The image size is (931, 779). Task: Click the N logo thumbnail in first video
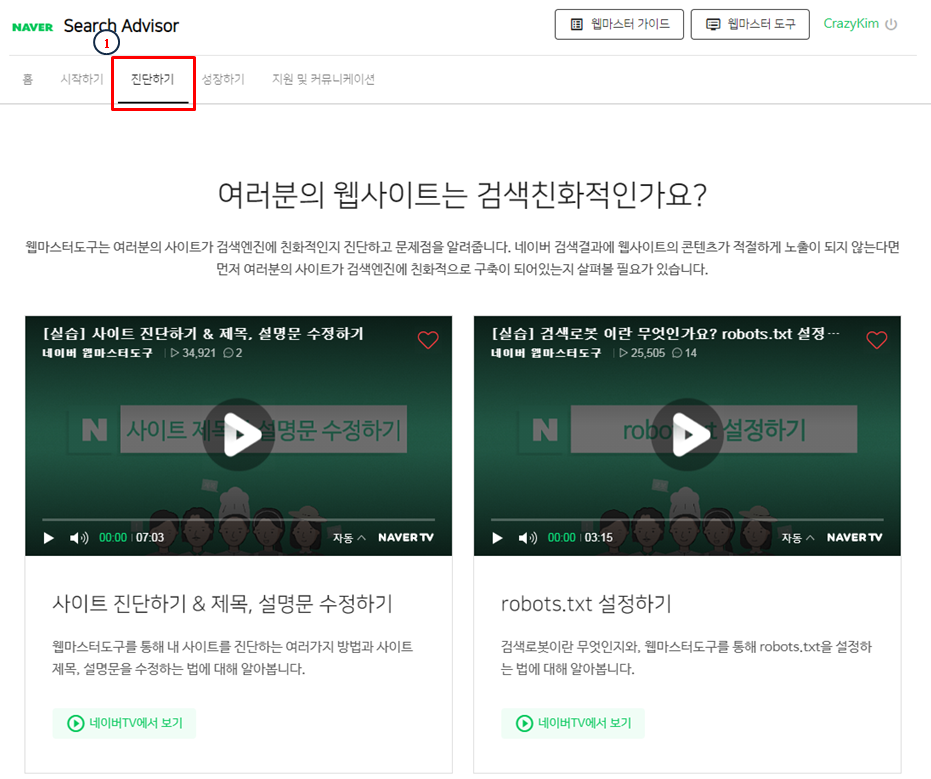coord(94,430)
